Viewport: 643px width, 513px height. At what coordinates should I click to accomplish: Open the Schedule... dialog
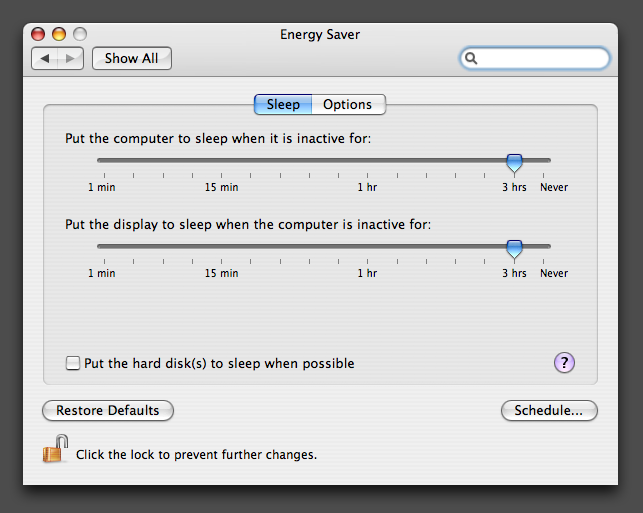[549, 410]
